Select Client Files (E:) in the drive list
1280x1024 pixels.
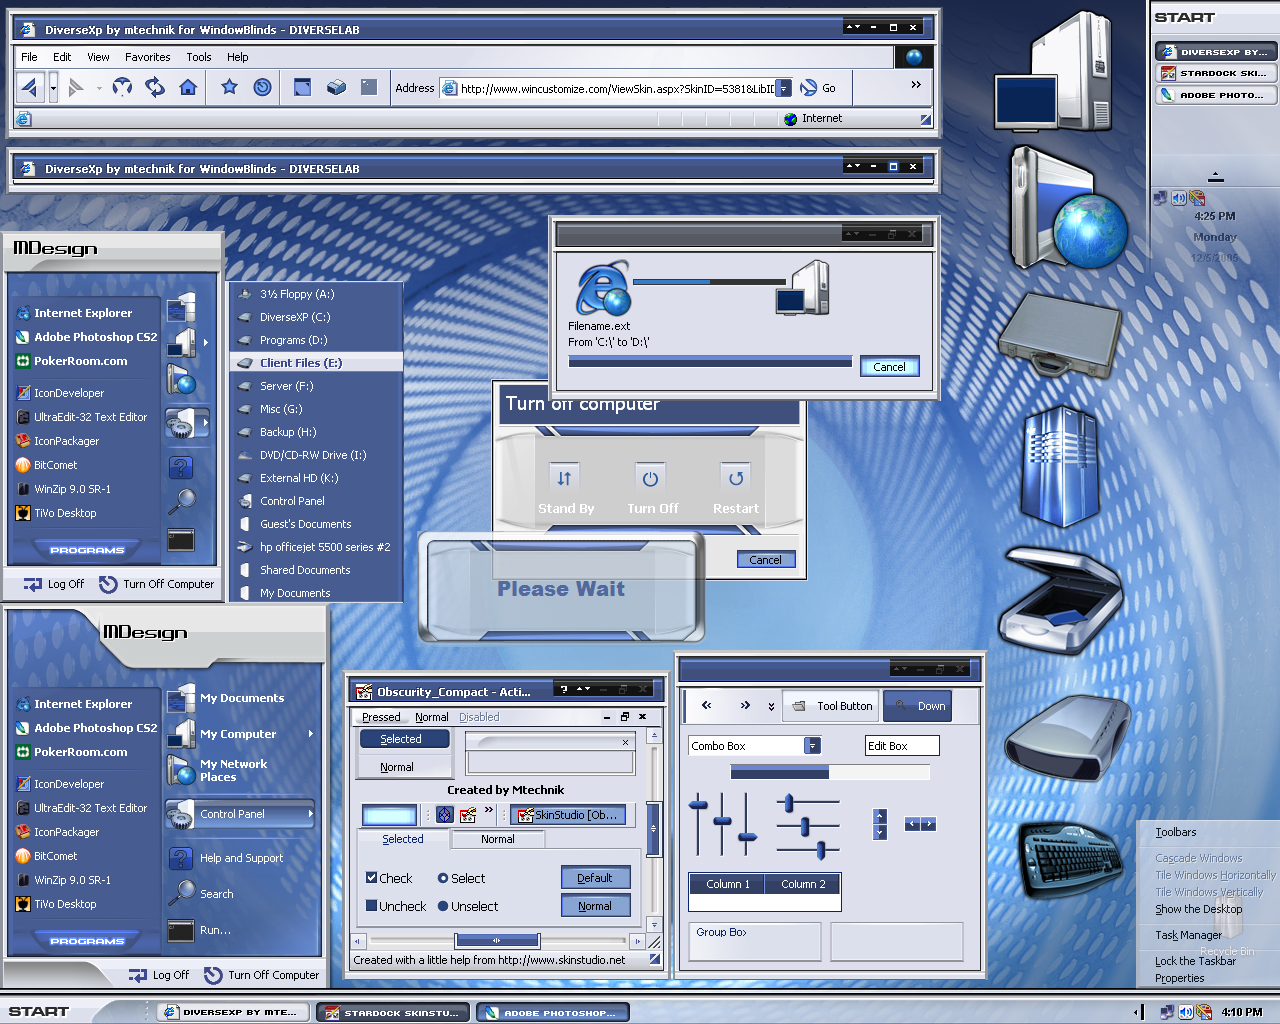pyautogui.click(x=316, y=363)
